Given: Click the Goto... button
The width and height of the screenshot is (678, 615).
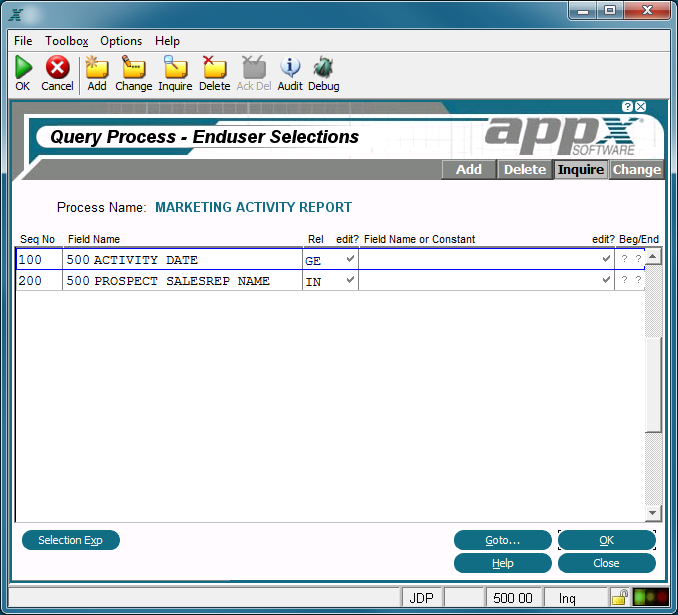Looking at the screenshot, I should 502,540.
